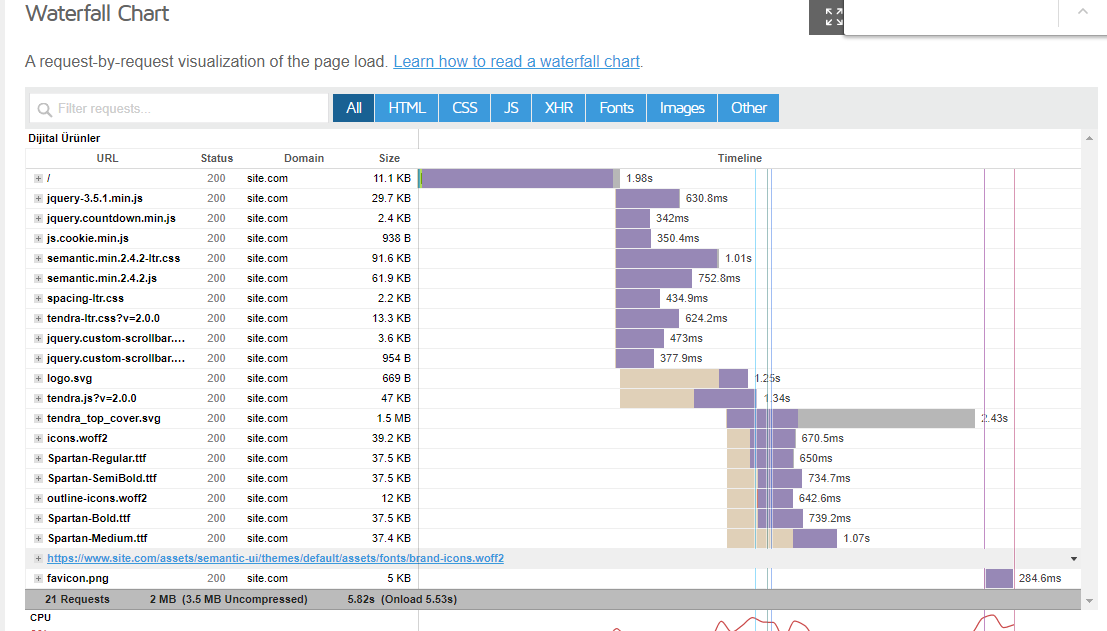Expand the semantic.min.2.4.2.js request

point(38,278)
